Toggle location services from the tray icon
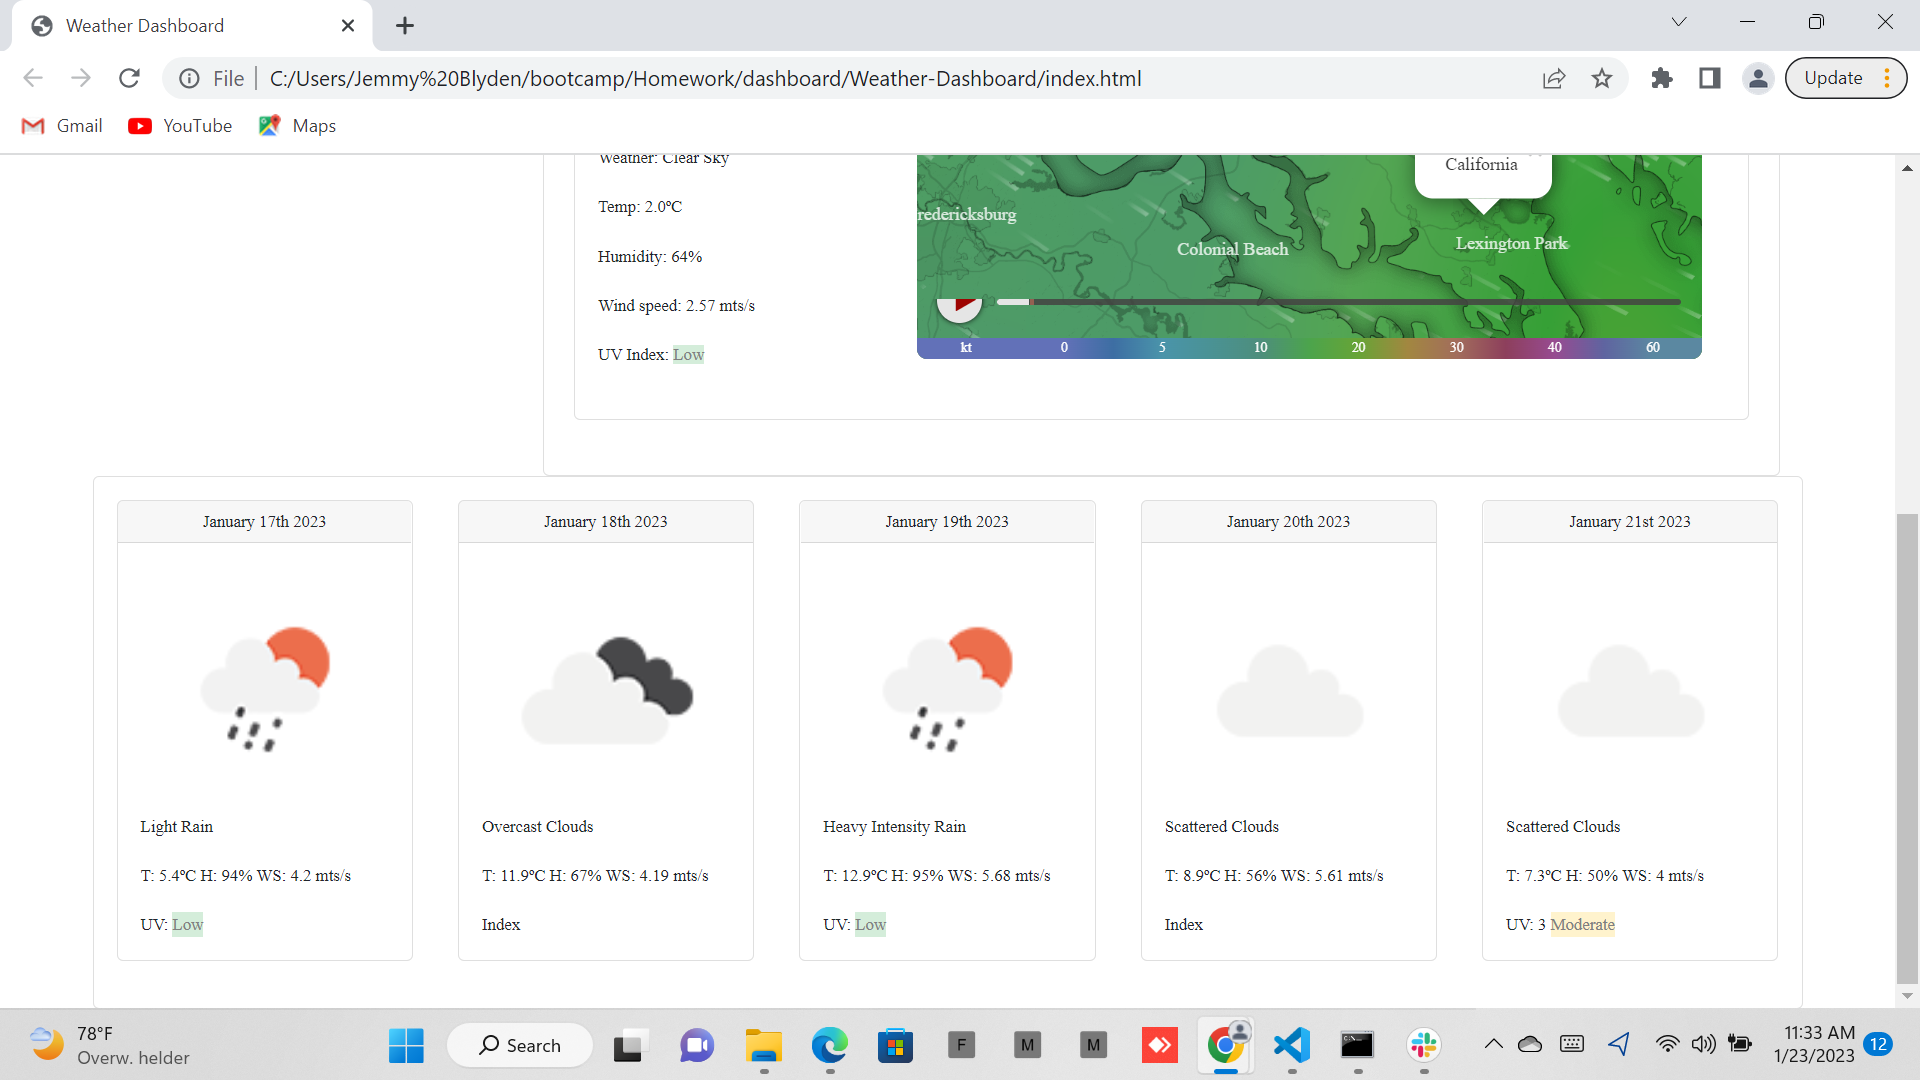1920x1080 pixels. [1619, 1044]
